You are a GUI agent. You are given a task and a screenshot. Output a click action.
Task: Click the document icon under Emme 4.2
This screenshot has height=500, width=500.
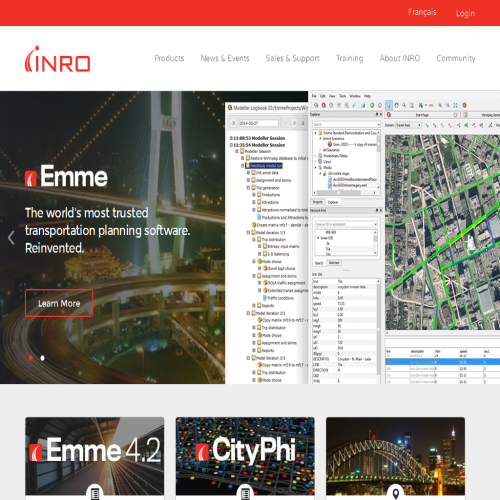95,493
